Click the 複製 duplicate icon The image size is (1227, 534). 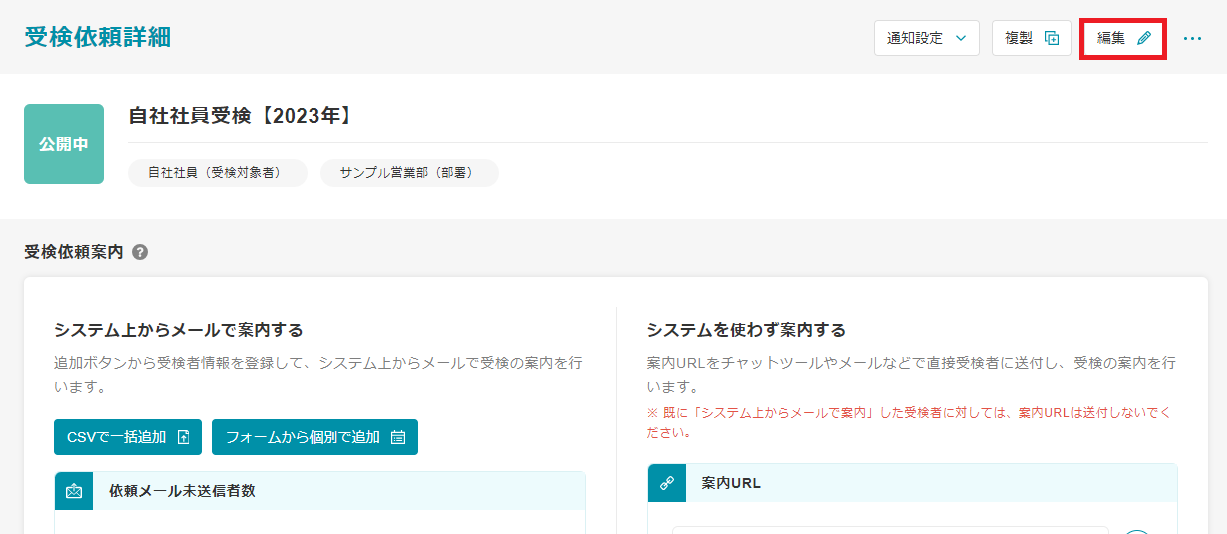[1051, 38]
